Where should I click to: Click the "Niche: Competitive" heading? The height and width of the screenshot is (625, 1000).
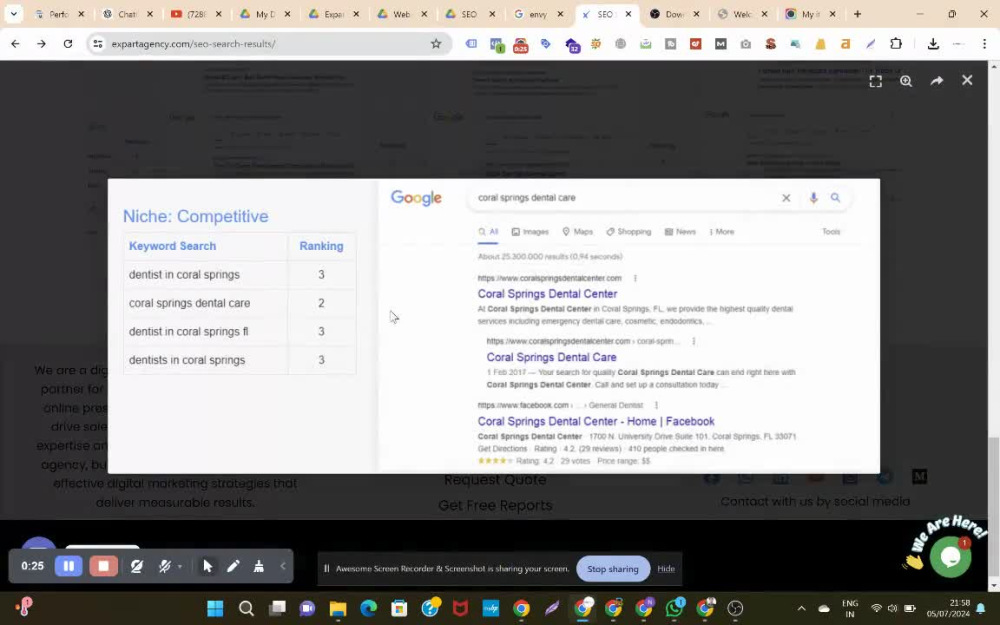196,216
